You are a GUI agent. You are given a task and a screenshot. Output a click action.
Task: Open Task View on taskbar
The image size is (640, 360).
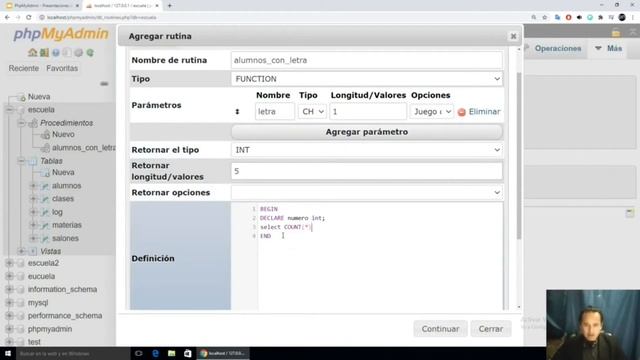click(x=139, y=353)
